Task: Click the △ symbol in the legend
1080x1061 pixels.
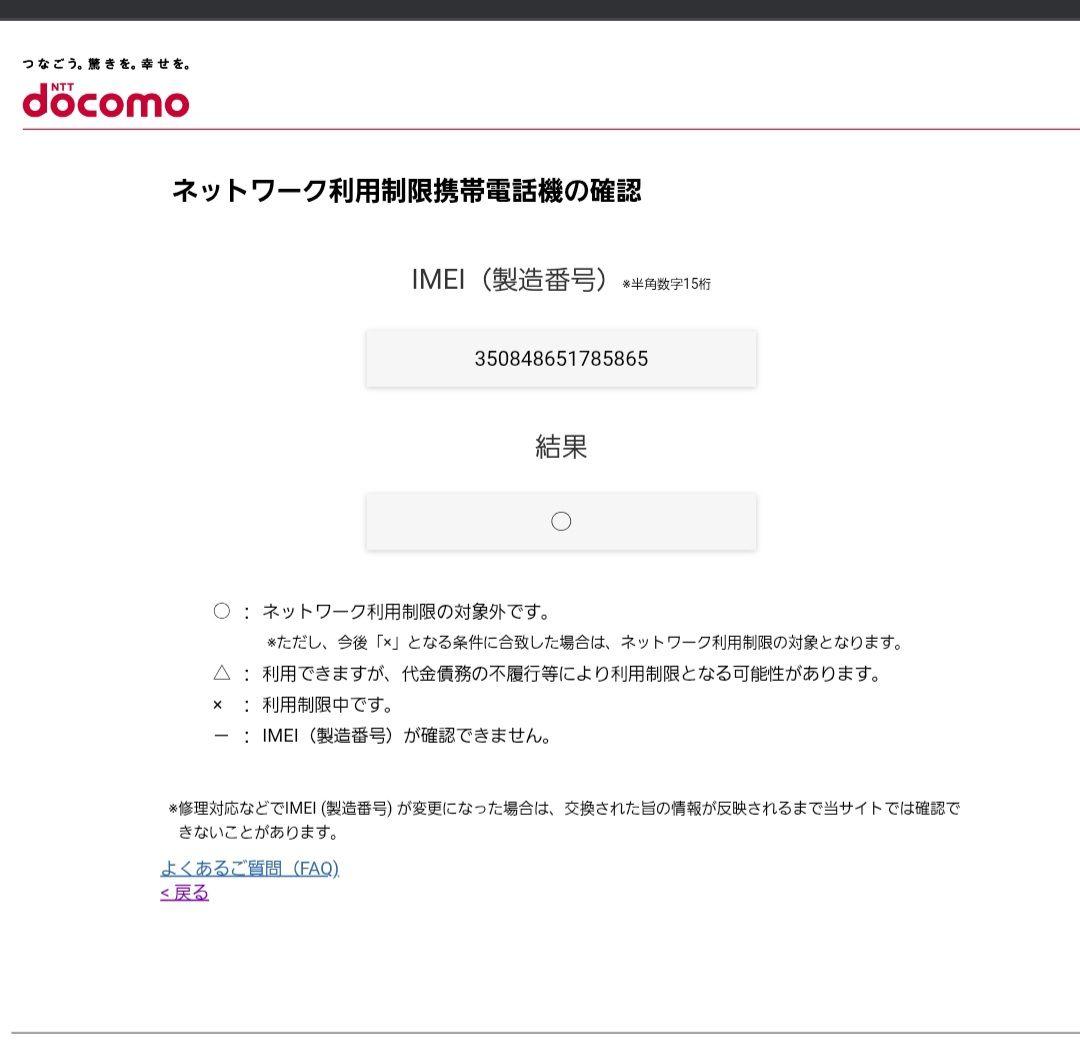Action: click(x=222, y=675)
